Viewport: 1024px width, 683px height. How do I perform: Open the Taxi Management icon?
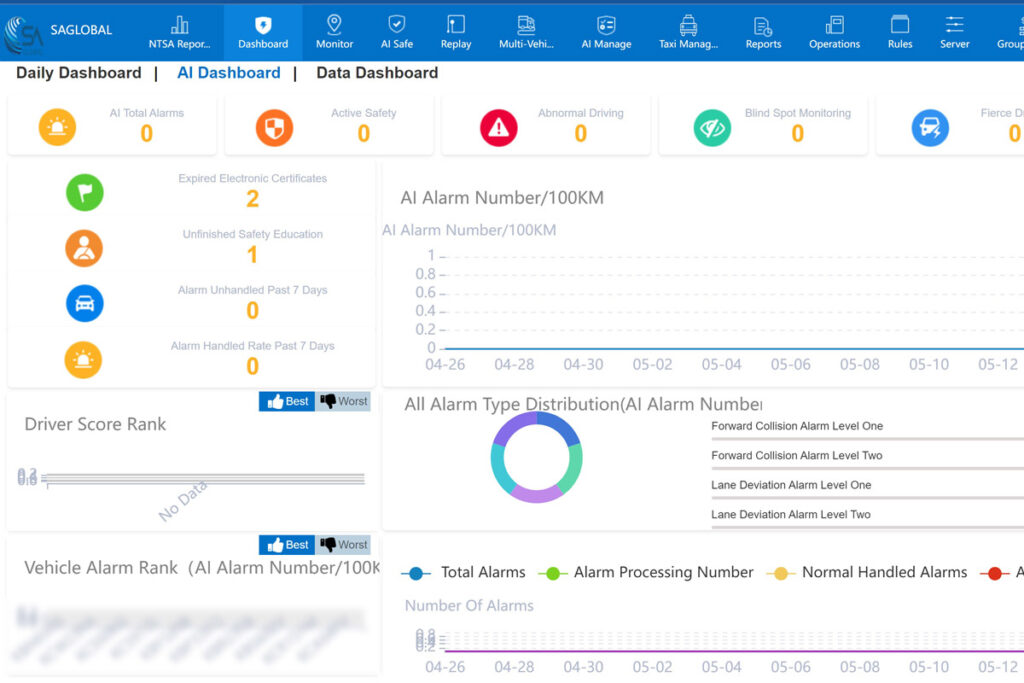(x=688, y=25)
